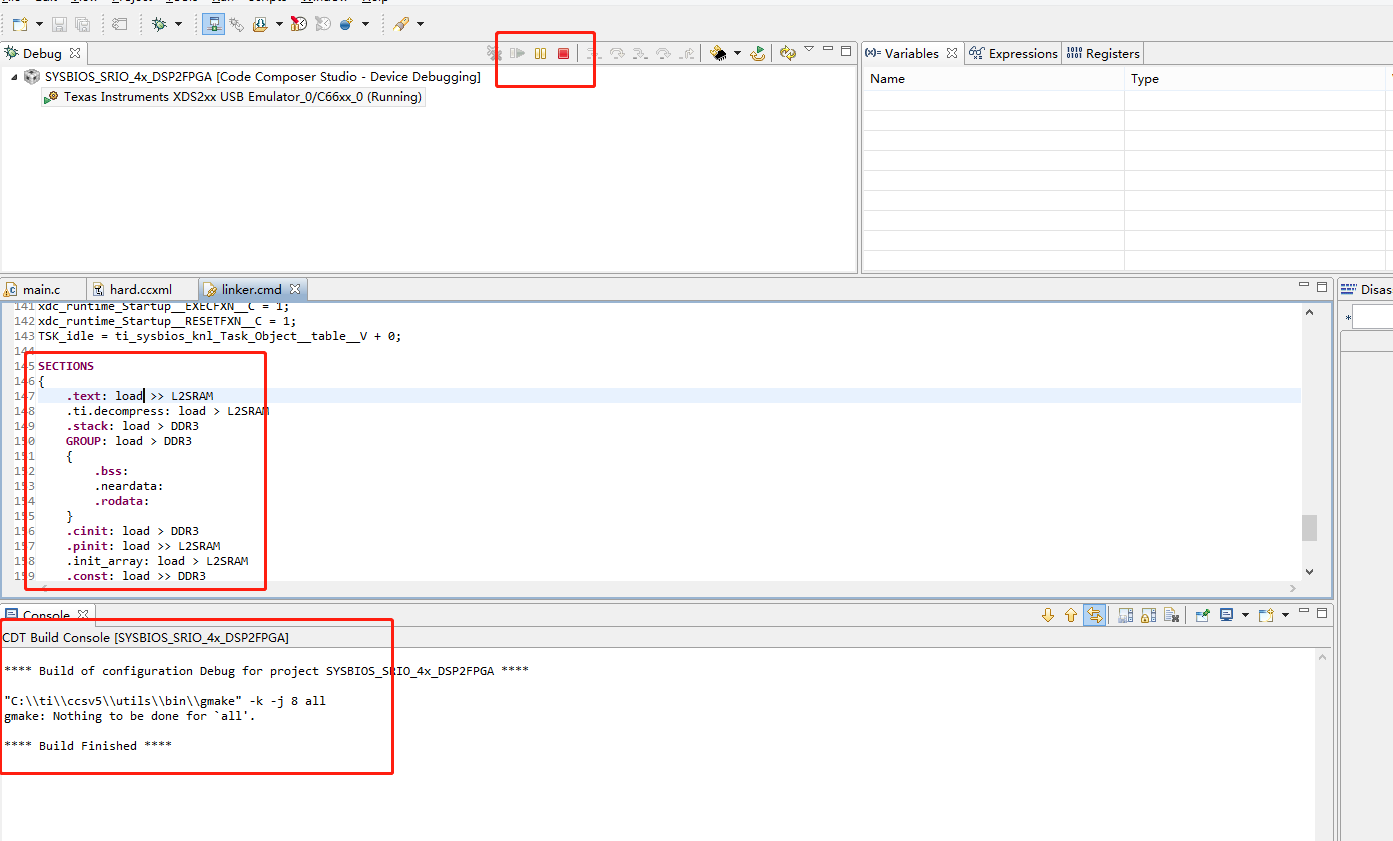Switch to the Variables tab
Screen dimensions: 1393x841
click(x=911, y=53)
